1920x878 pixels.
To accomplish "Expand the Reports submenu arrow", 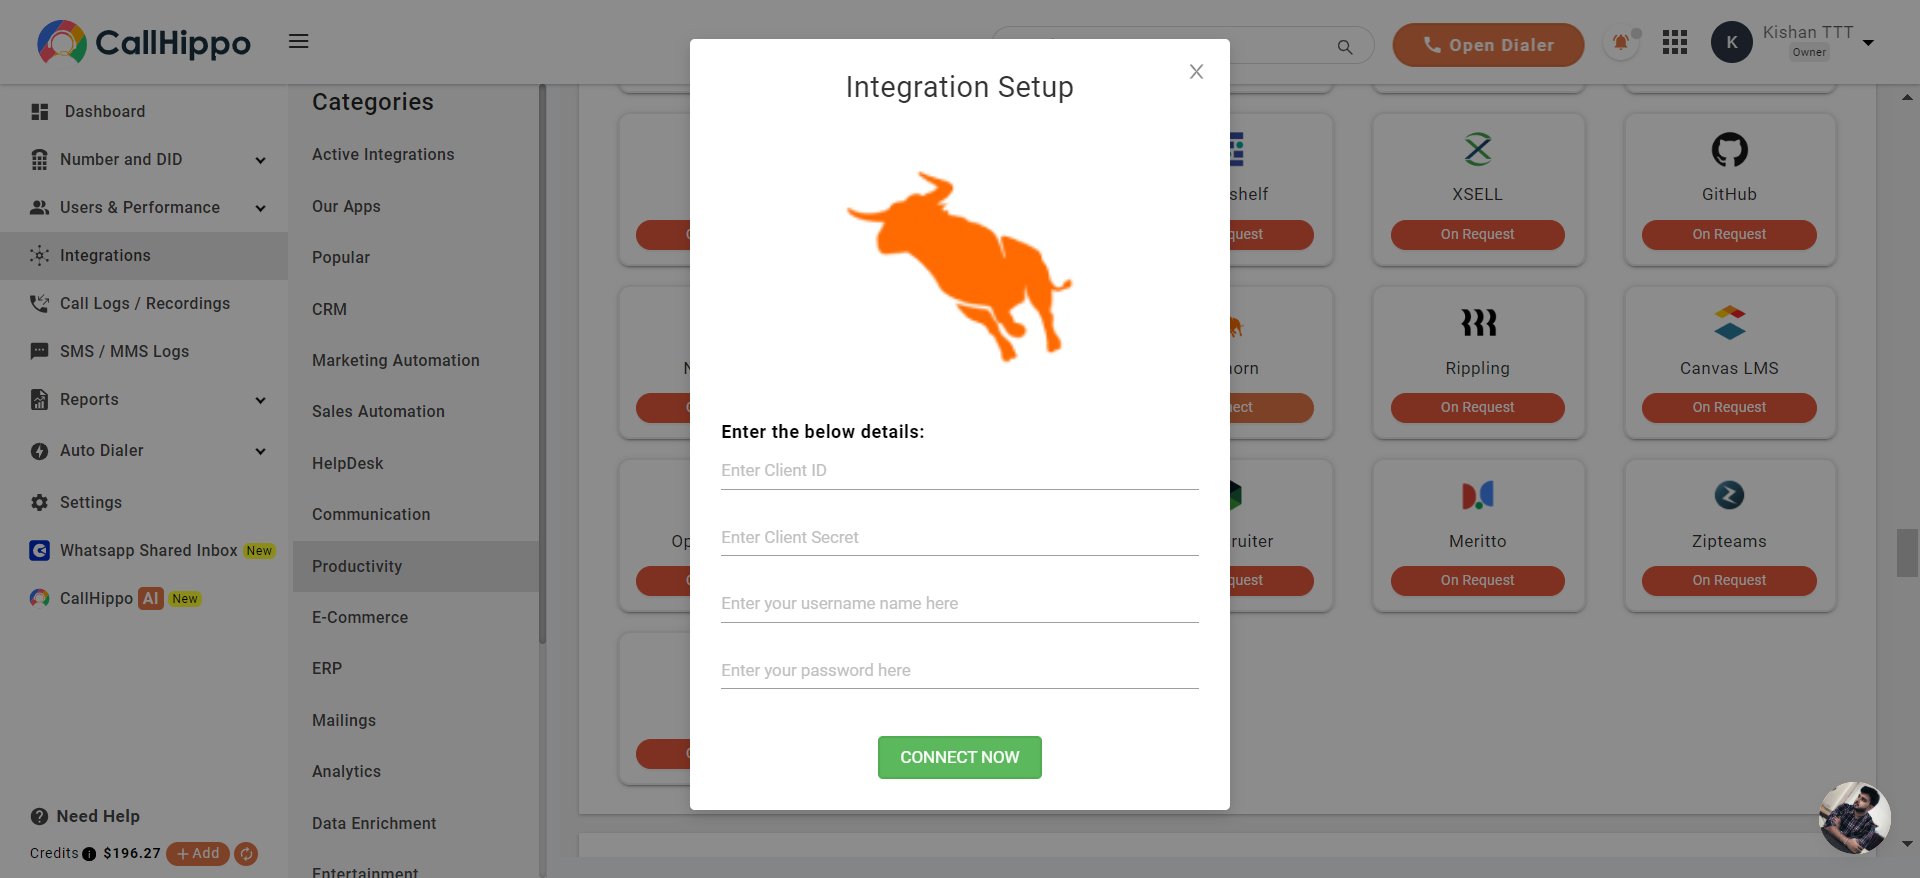I will point(261,401).
